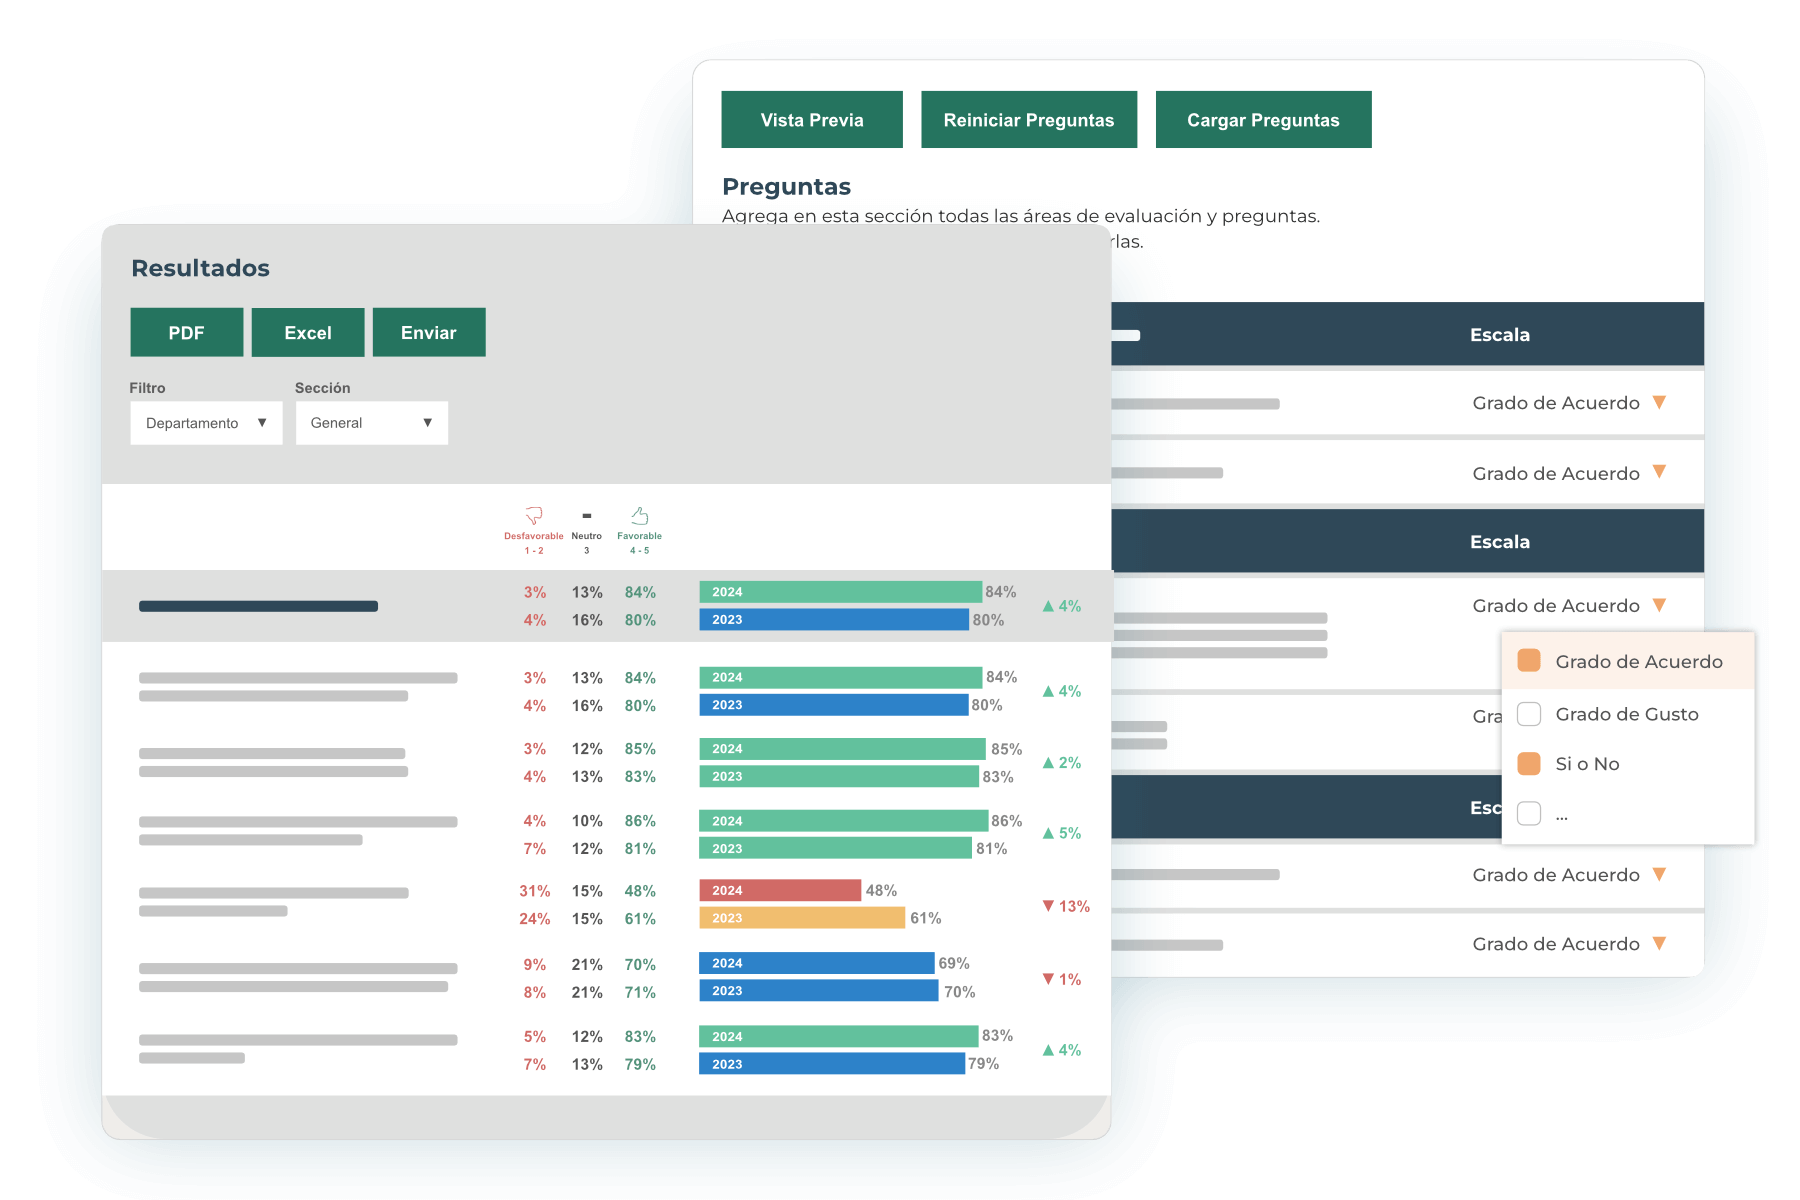
Task: Click the Cargar Preguntas button
Action: click(x=1263, y=120)
